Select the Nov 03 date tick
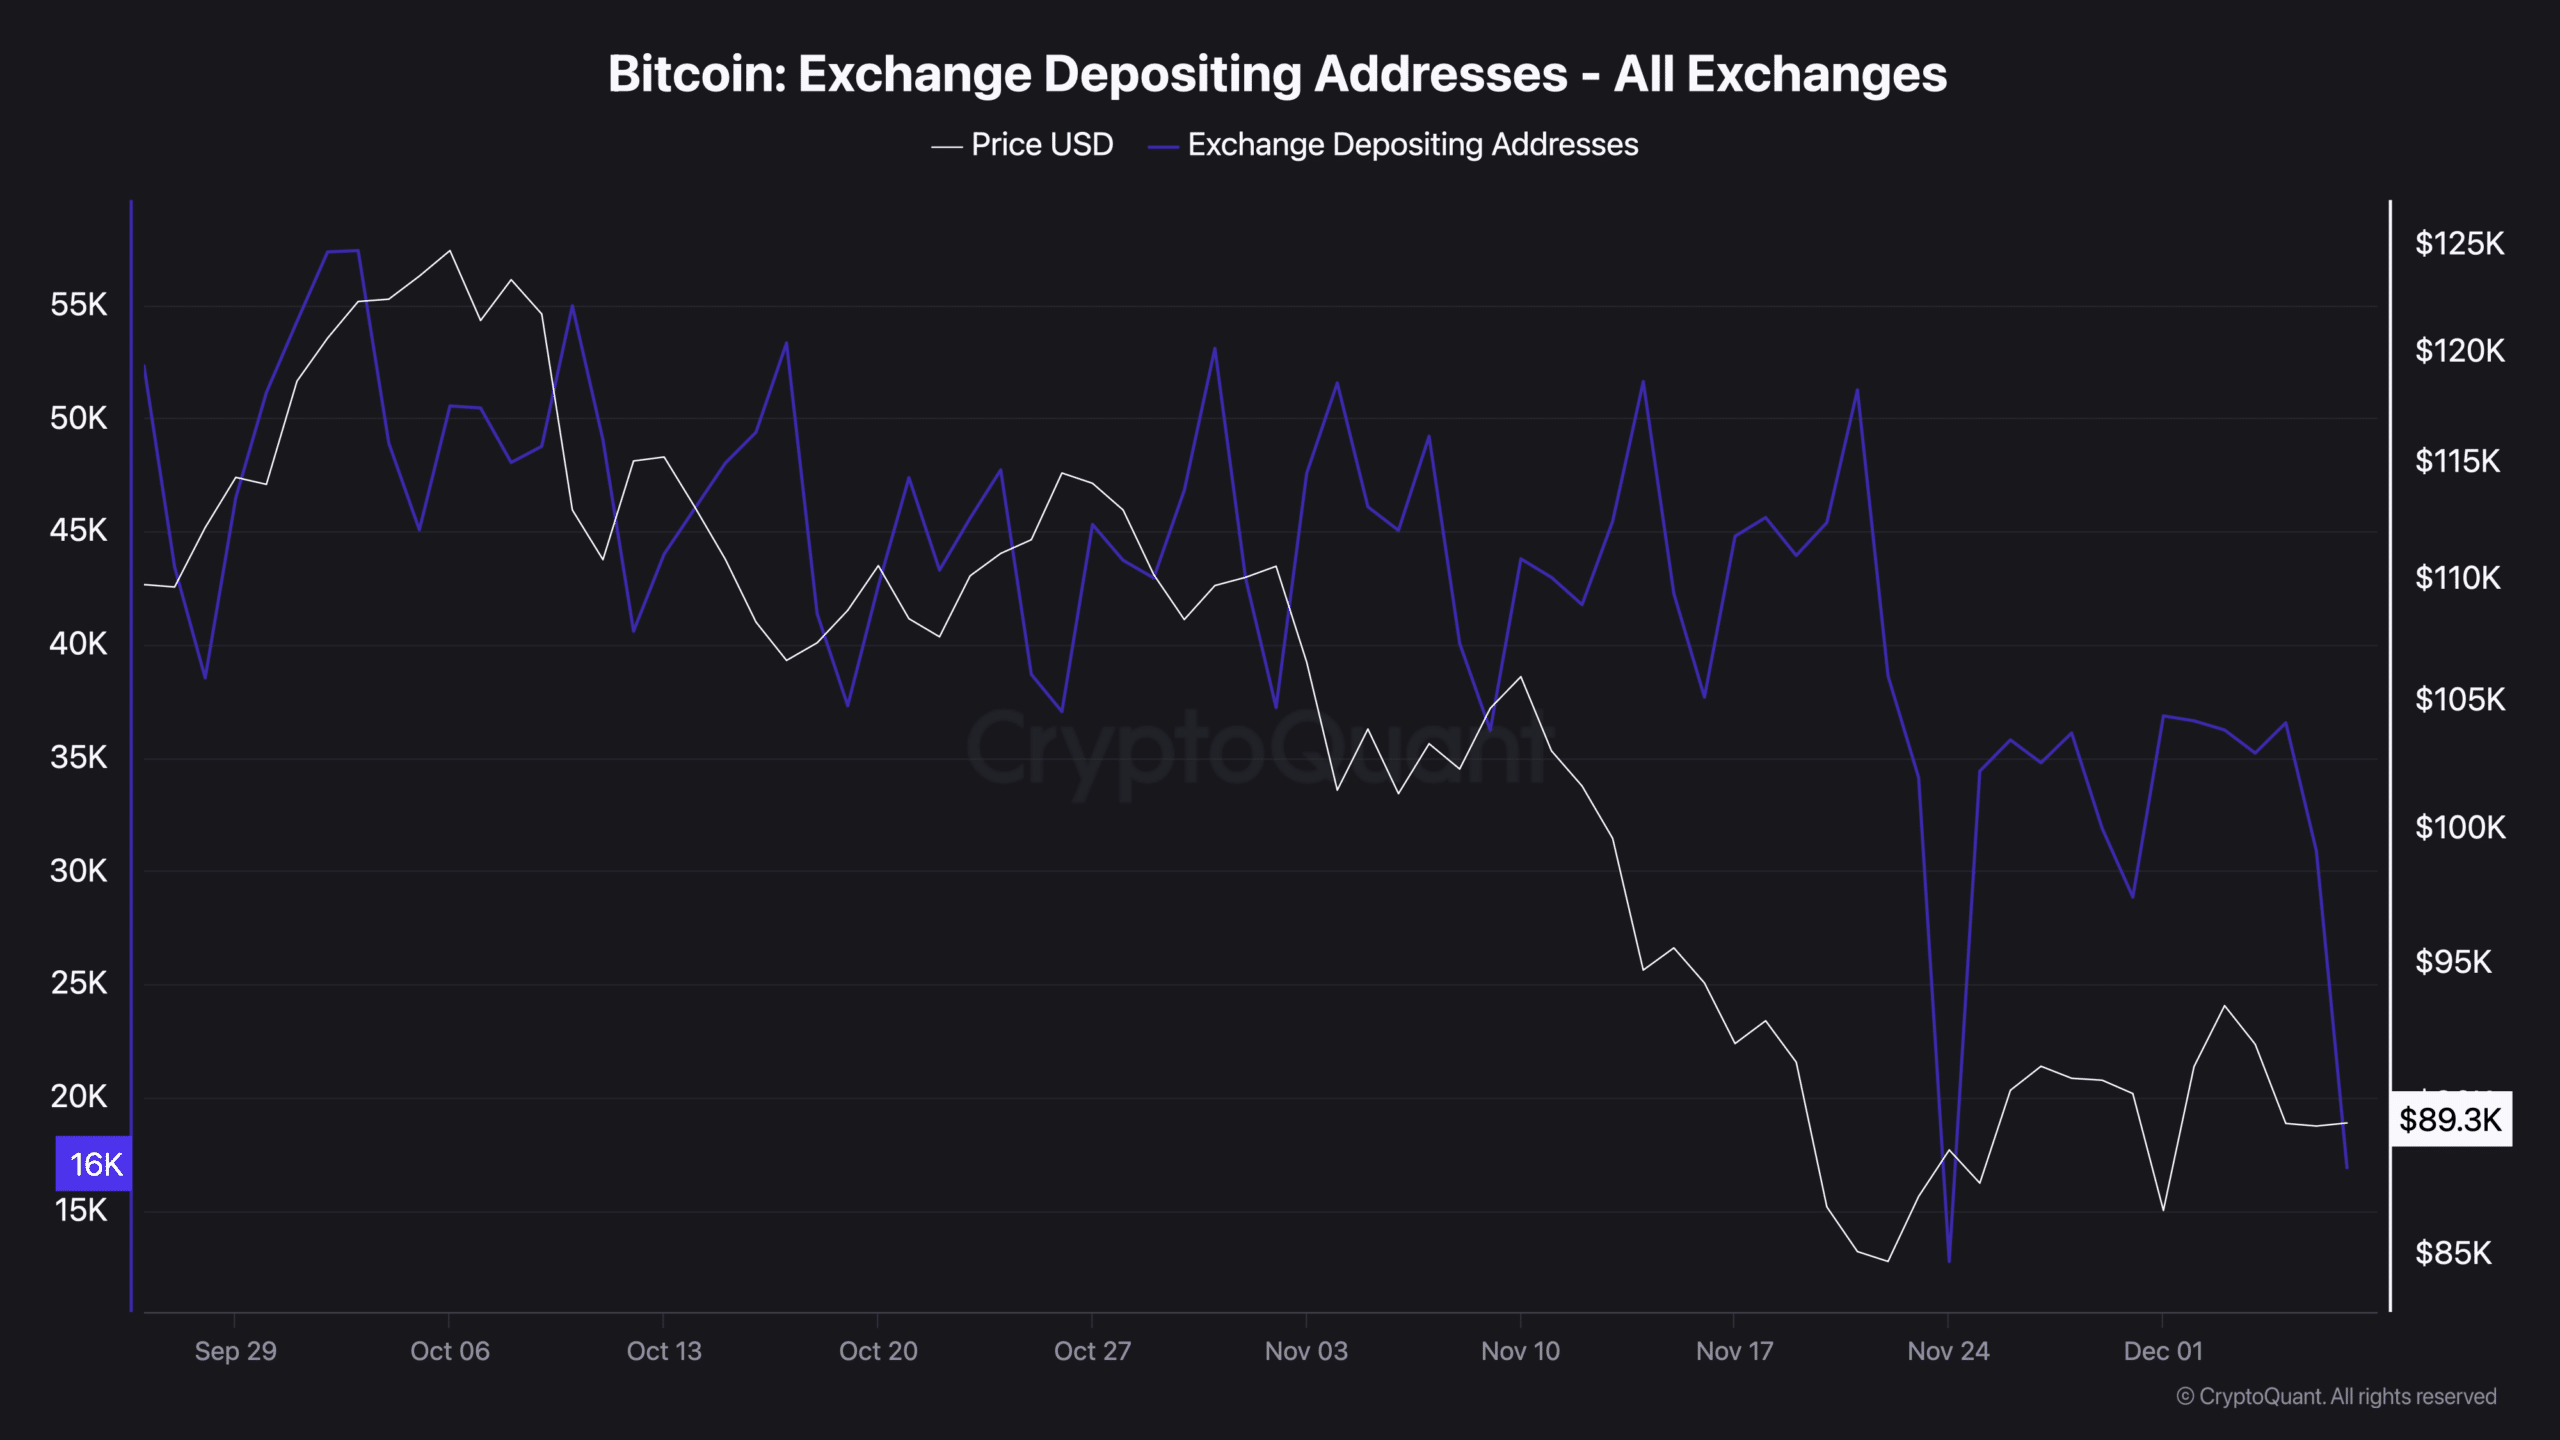2560x1440 pixels. tap(1306, 1351)
